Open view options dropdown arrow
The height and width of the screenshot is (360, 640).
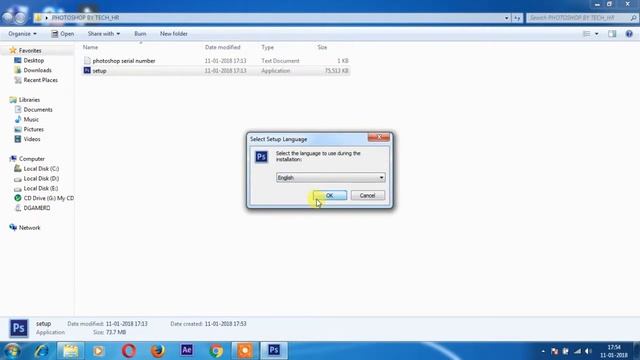596,34
